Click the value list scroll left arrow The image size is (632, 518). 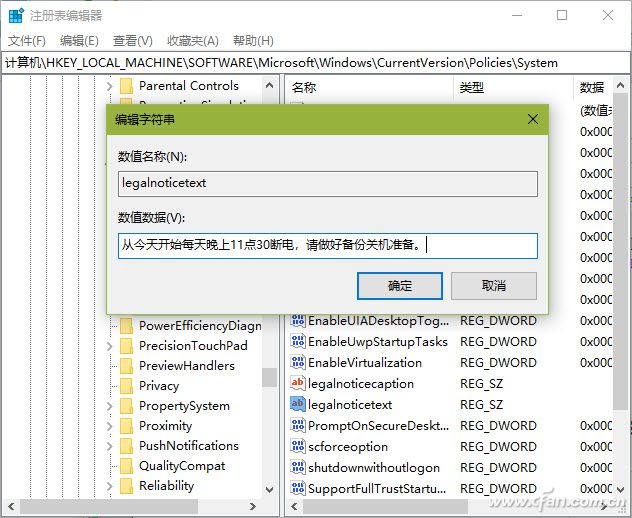[x=294, y=506]
